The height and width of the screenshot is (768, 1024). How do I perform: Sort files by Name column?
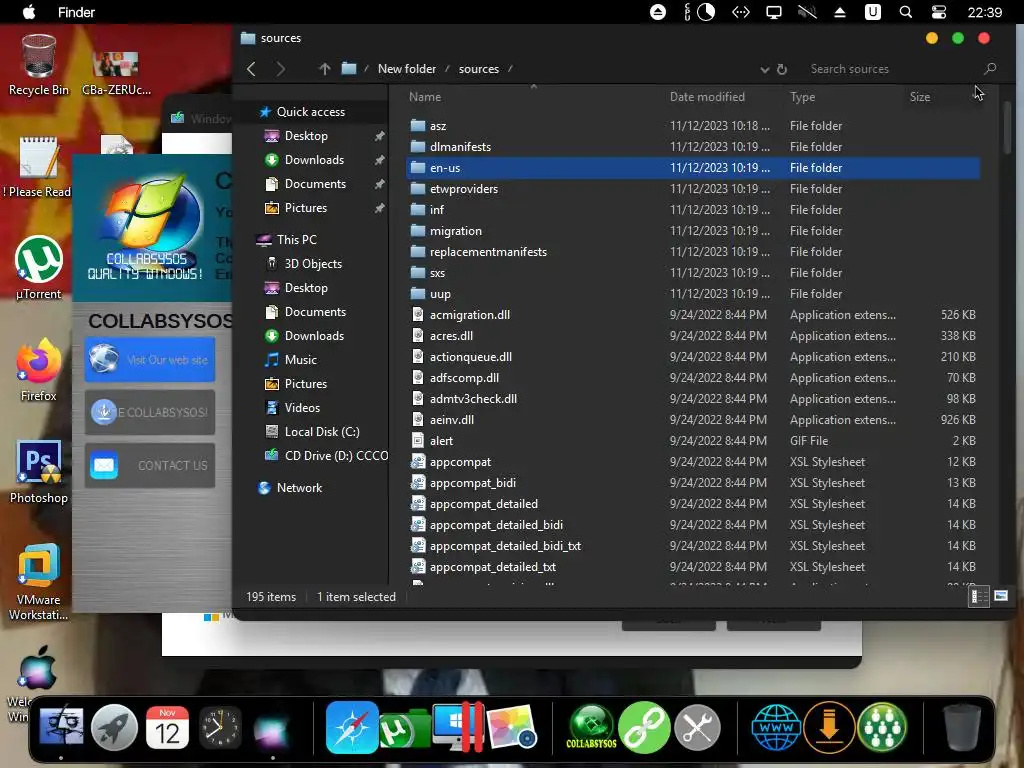(x=425, y=97)
